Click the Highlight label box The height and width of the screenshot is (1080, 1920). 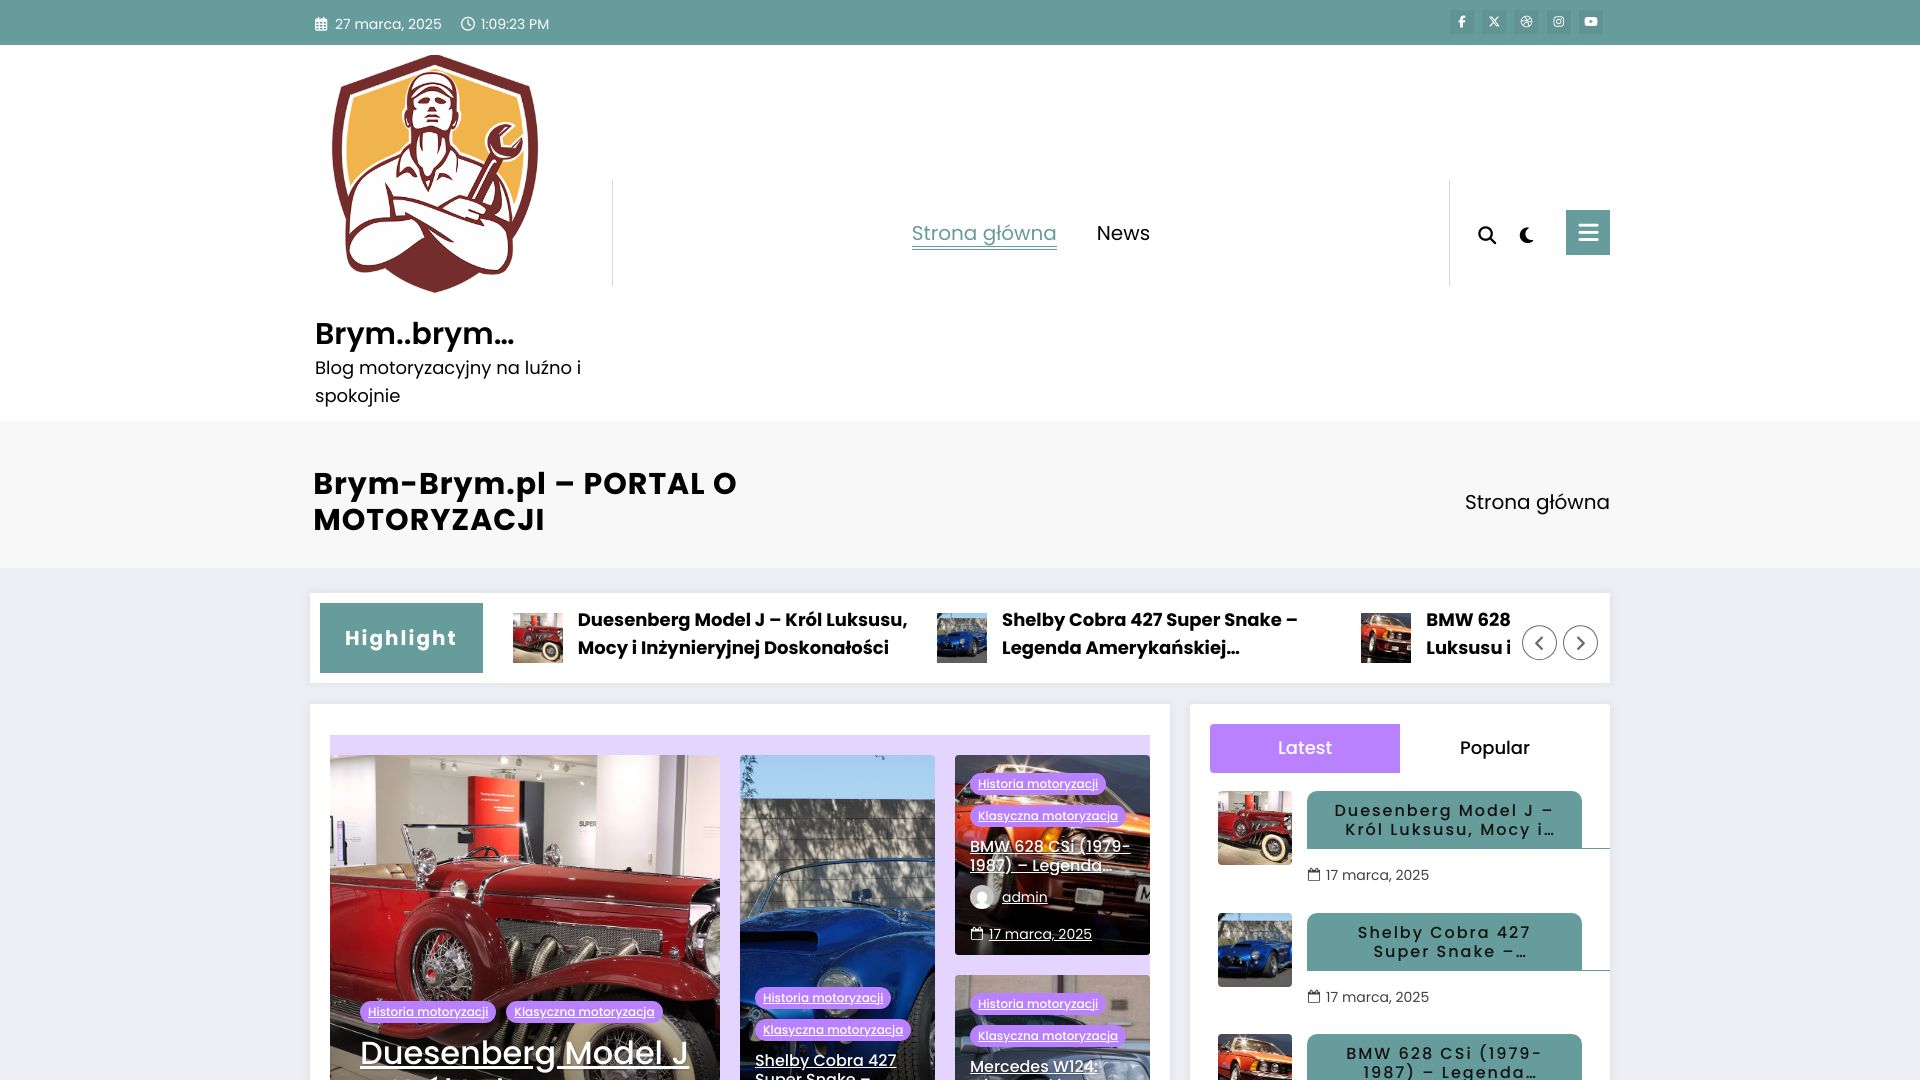[x=401, y=638]
